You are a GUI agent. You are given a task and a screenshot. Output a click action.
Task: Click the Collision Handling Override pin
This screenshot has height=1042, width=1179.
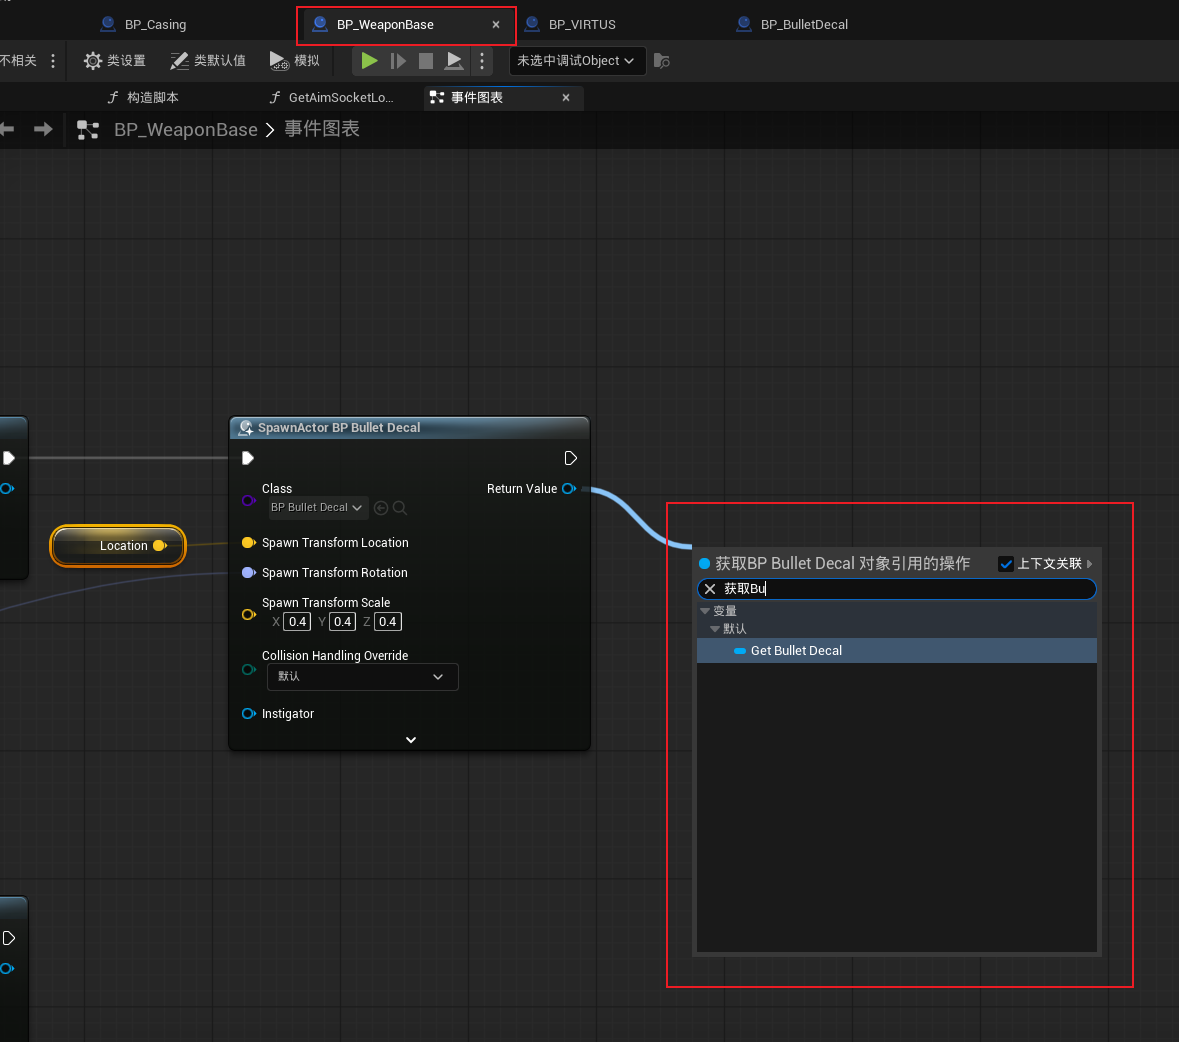tap(248, 669)
